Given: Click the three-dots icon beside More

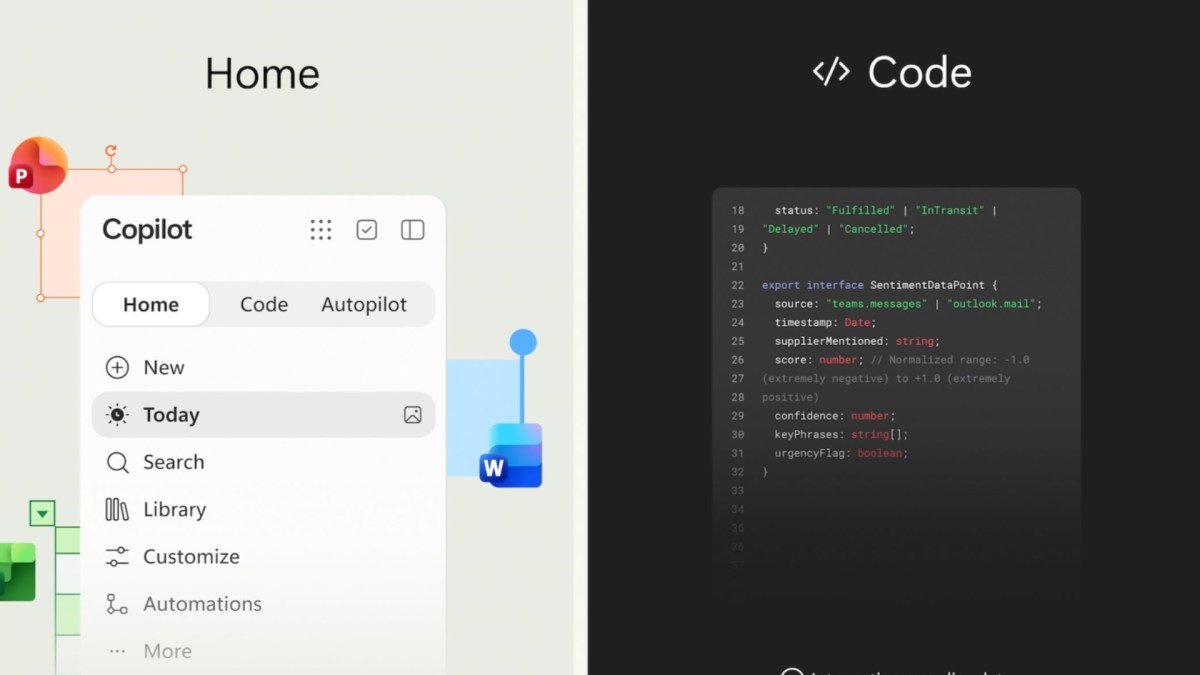Looking at the screenshot, I should 117,651.
